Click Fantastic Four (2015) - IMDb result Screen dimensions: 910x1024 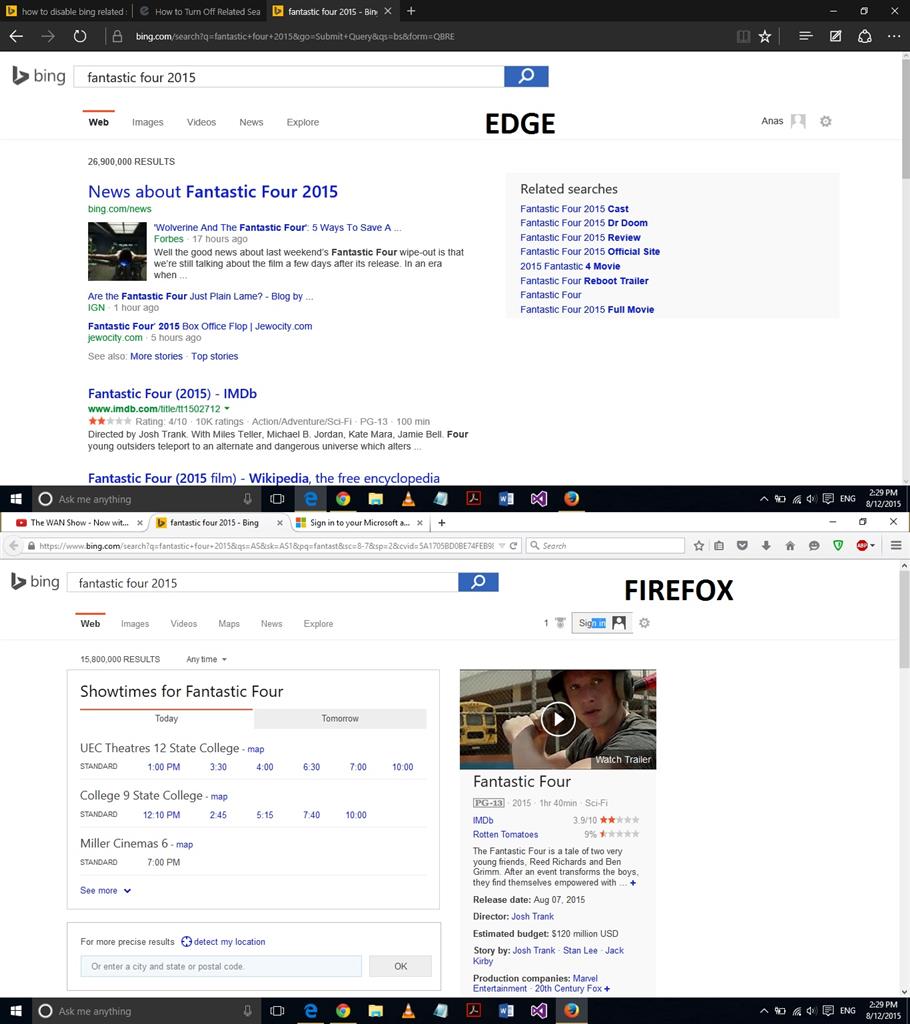click(172, 394)
